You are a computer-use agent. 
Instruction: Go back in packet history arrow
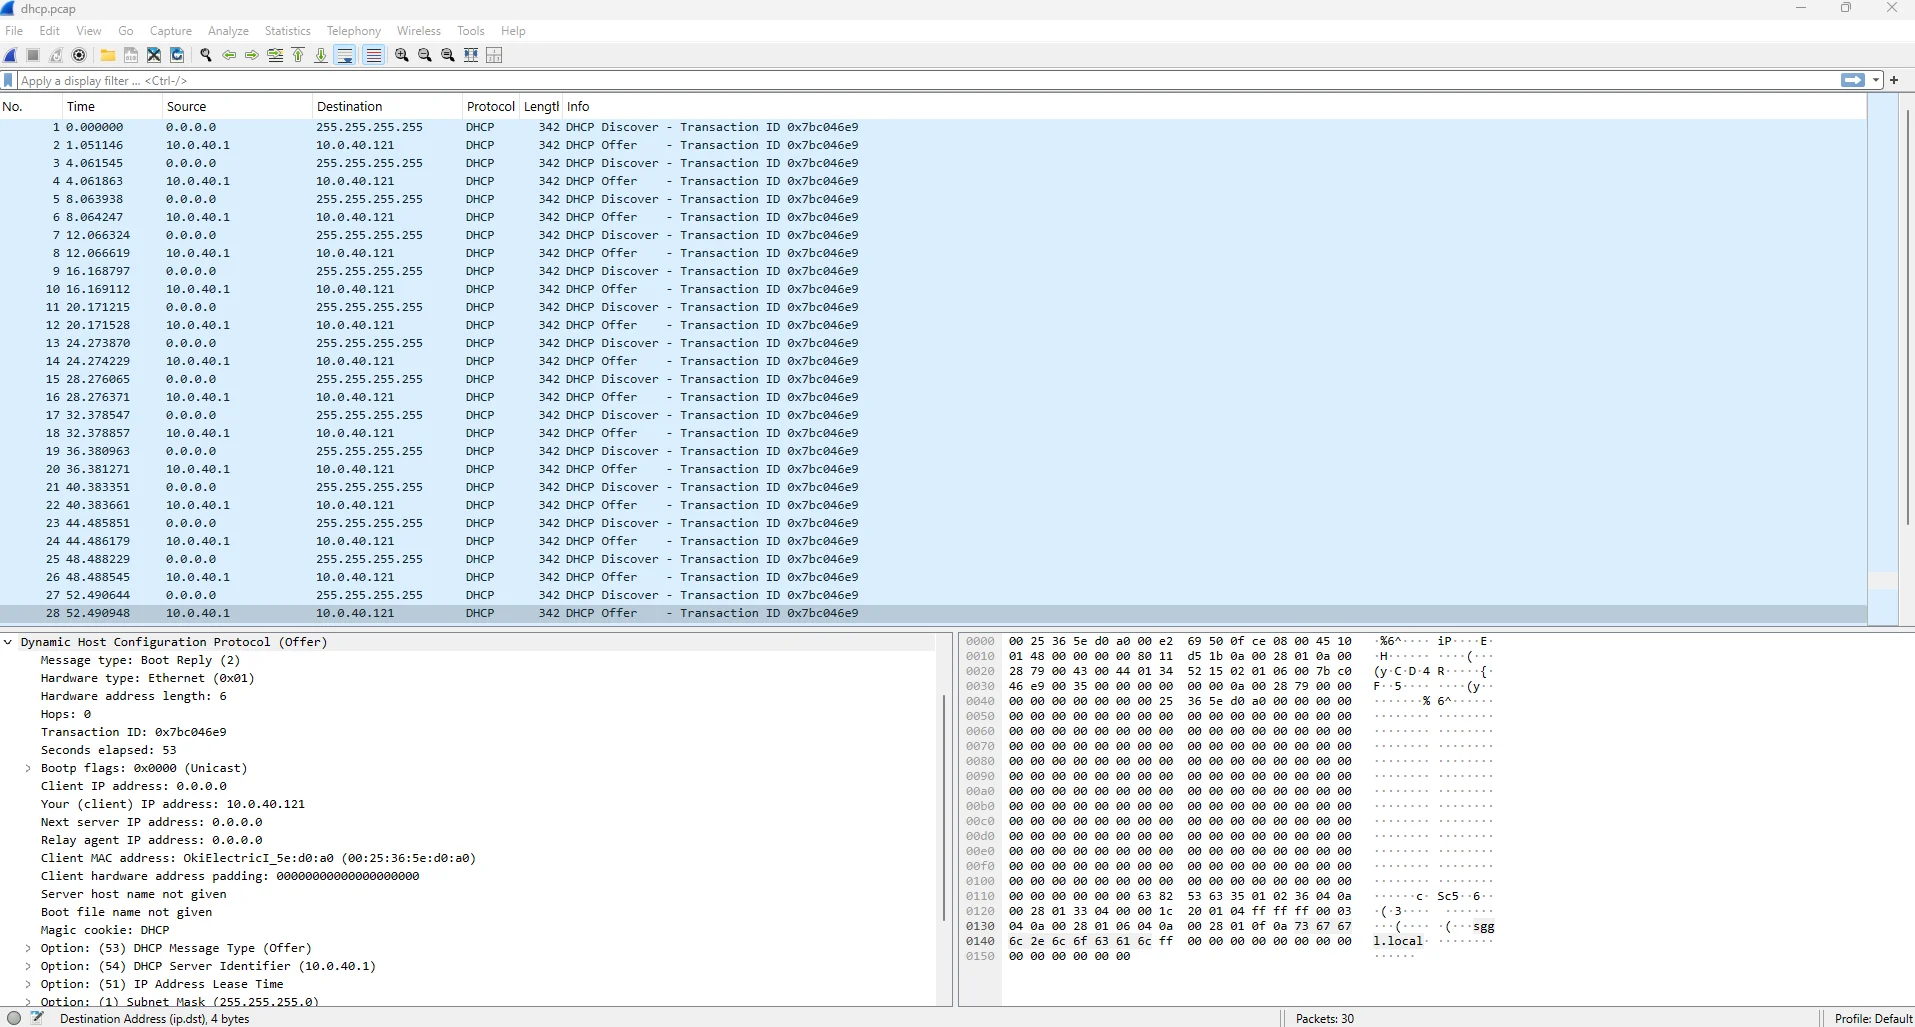click(x=229, y=55)
